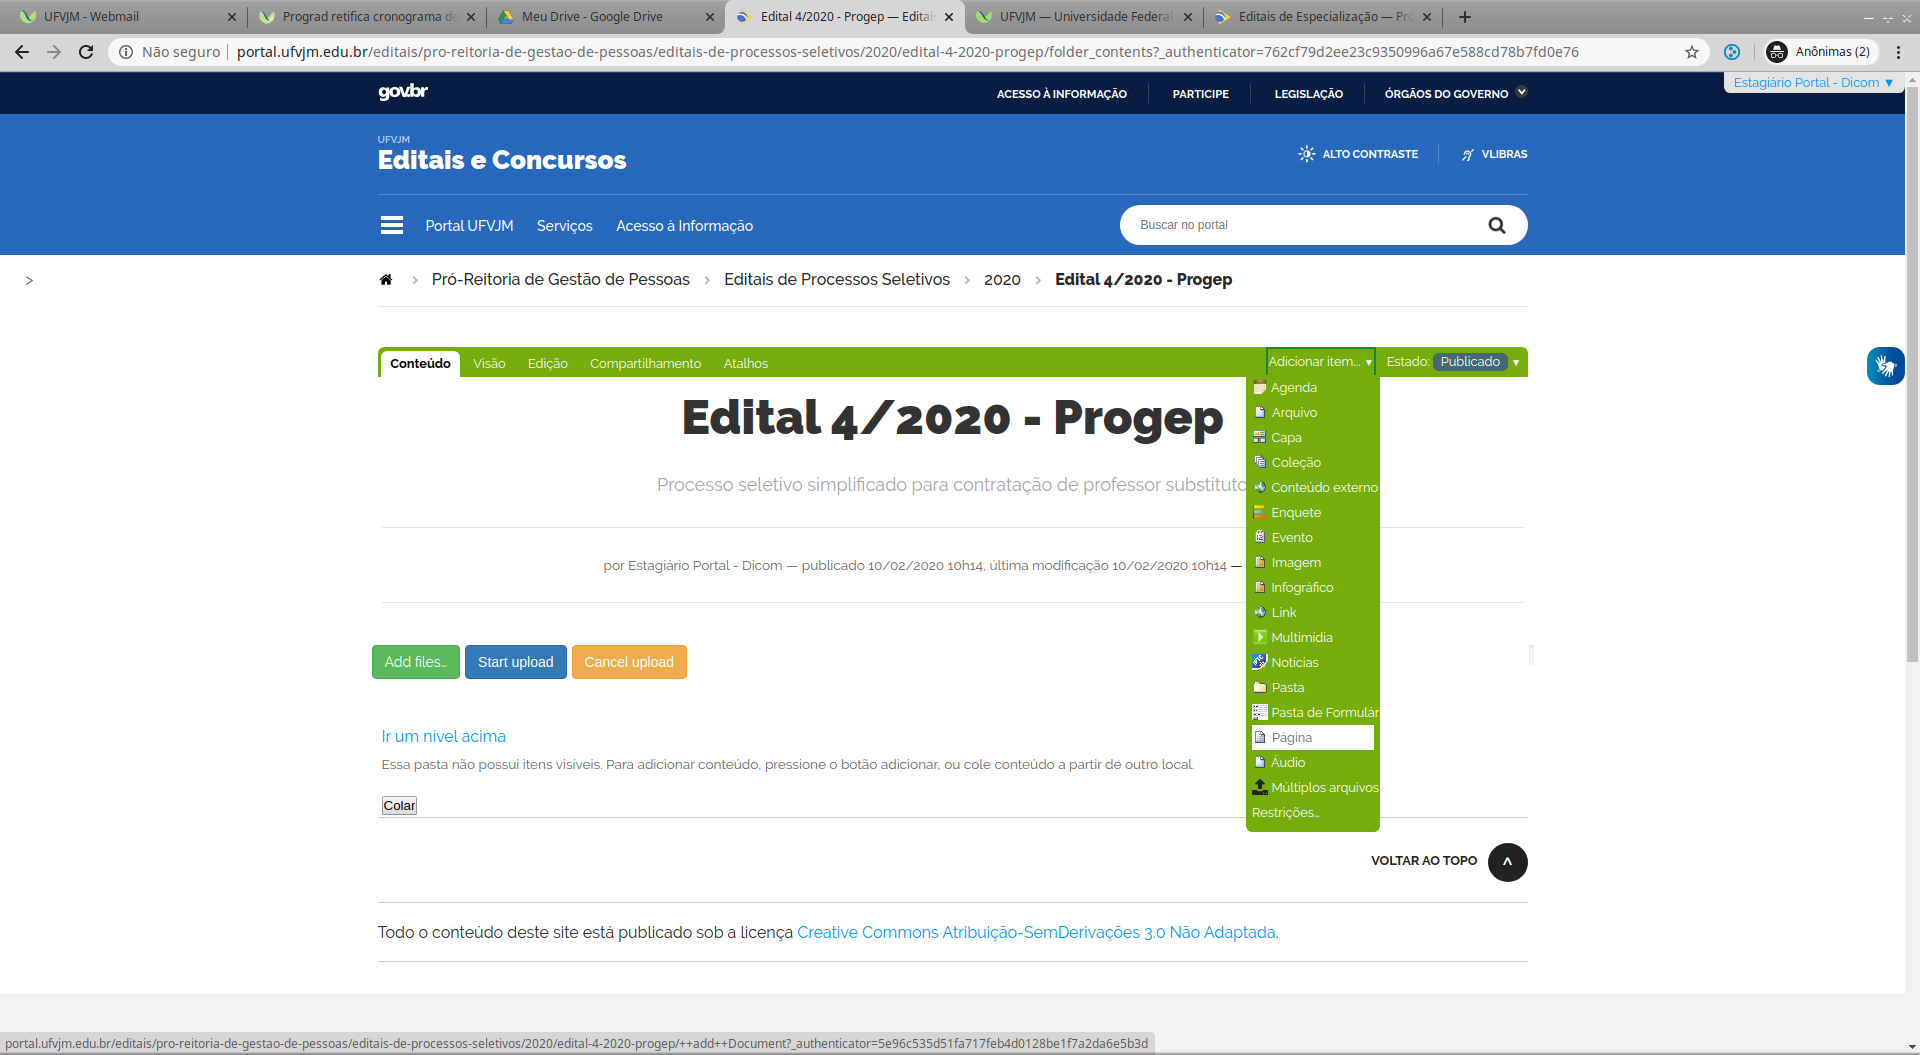Switch to the Edição tab
Viewport: 1920px width, 1055px height.
(x=547, y=364)
